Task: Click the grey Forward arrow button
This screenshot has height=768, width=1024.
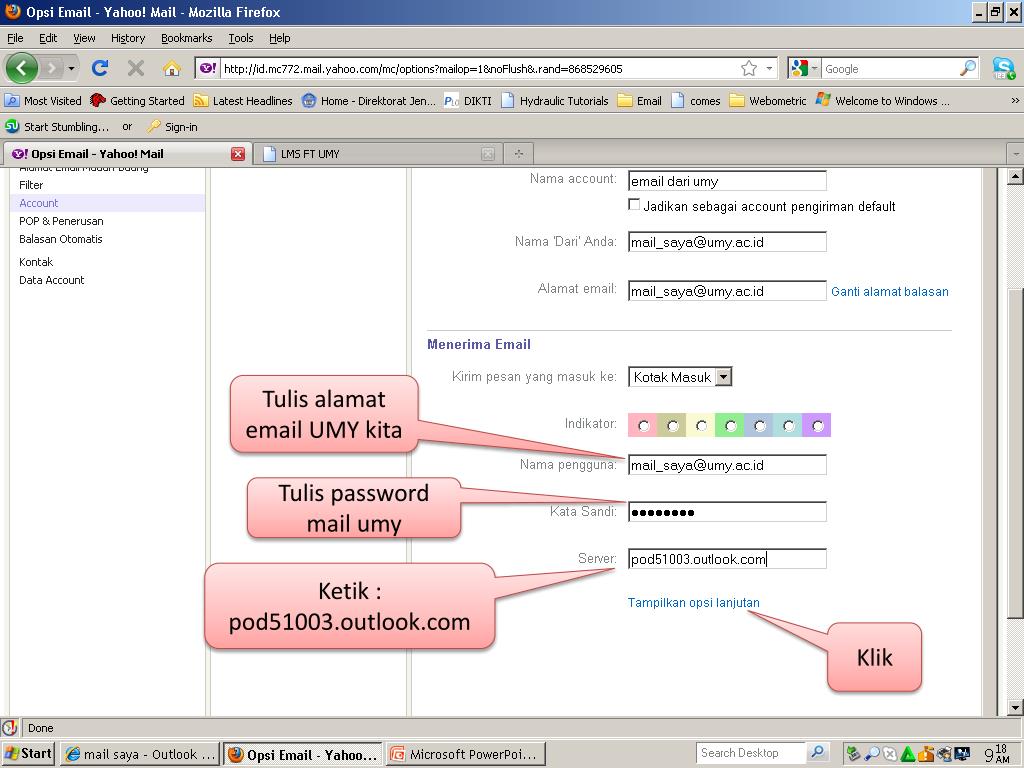Action: click(x=52, y=68)
